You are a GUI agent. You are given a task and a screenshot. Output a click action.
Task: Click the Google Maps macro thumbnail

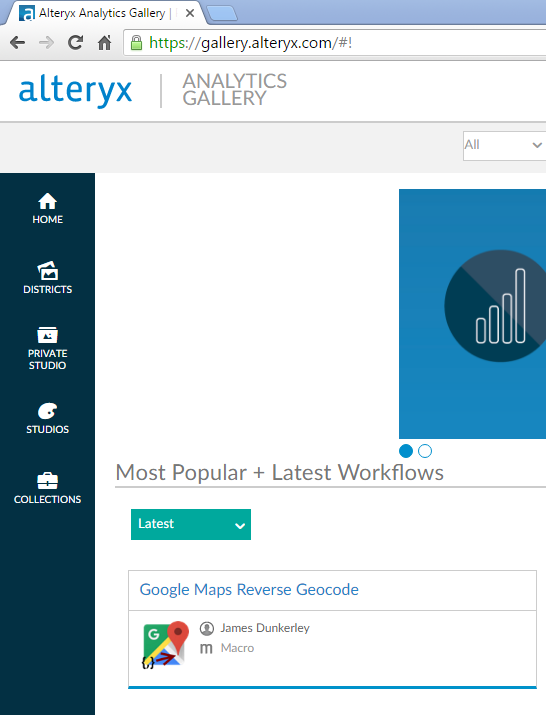[x=165, y=644]
